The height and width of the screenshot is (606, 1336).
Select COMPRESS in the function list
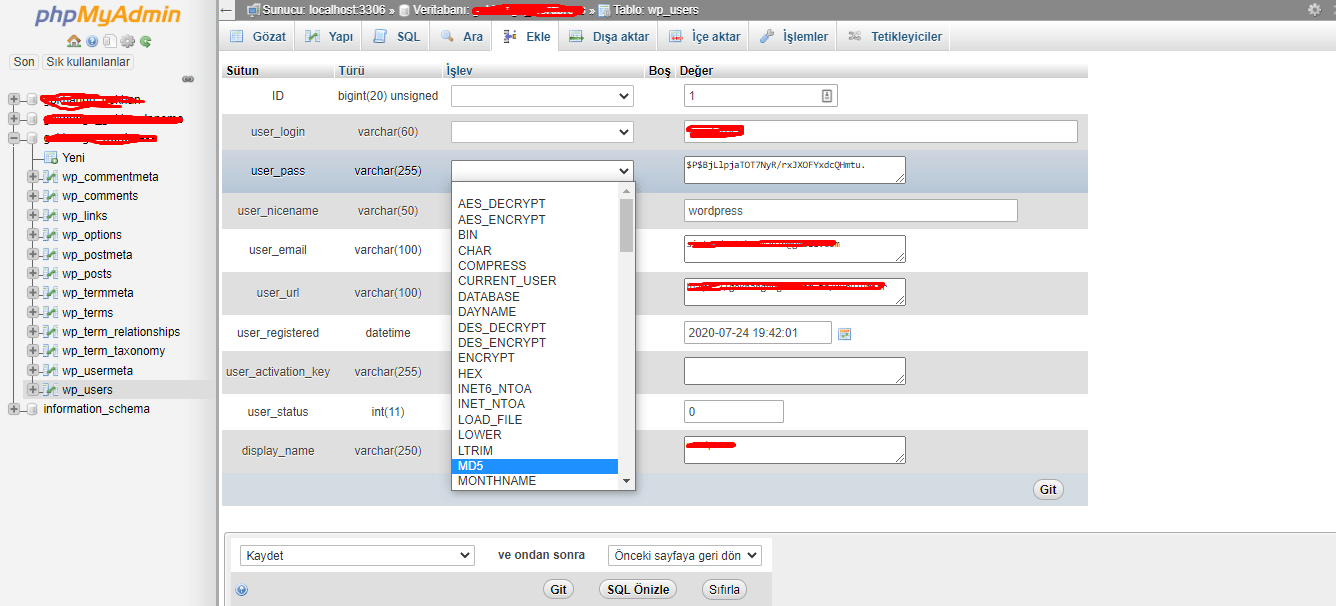point(535,266)
